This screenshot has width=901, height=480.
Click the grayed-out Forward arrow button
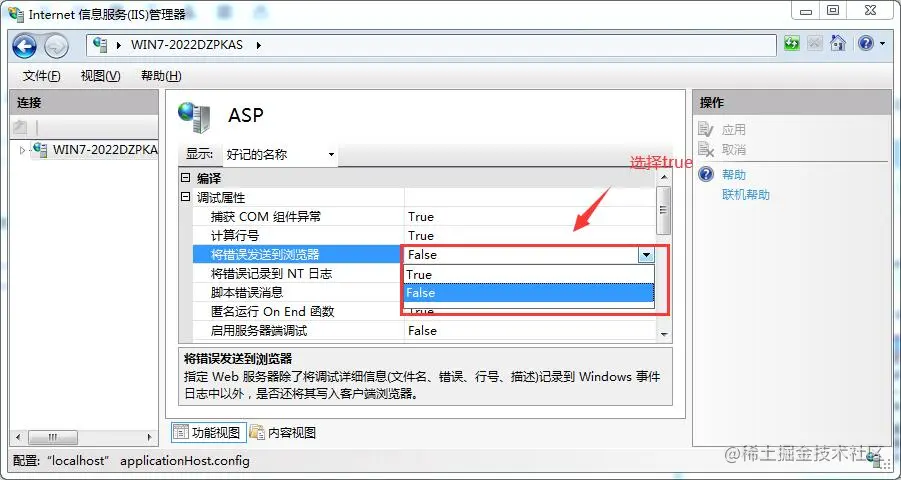[56, 46]
